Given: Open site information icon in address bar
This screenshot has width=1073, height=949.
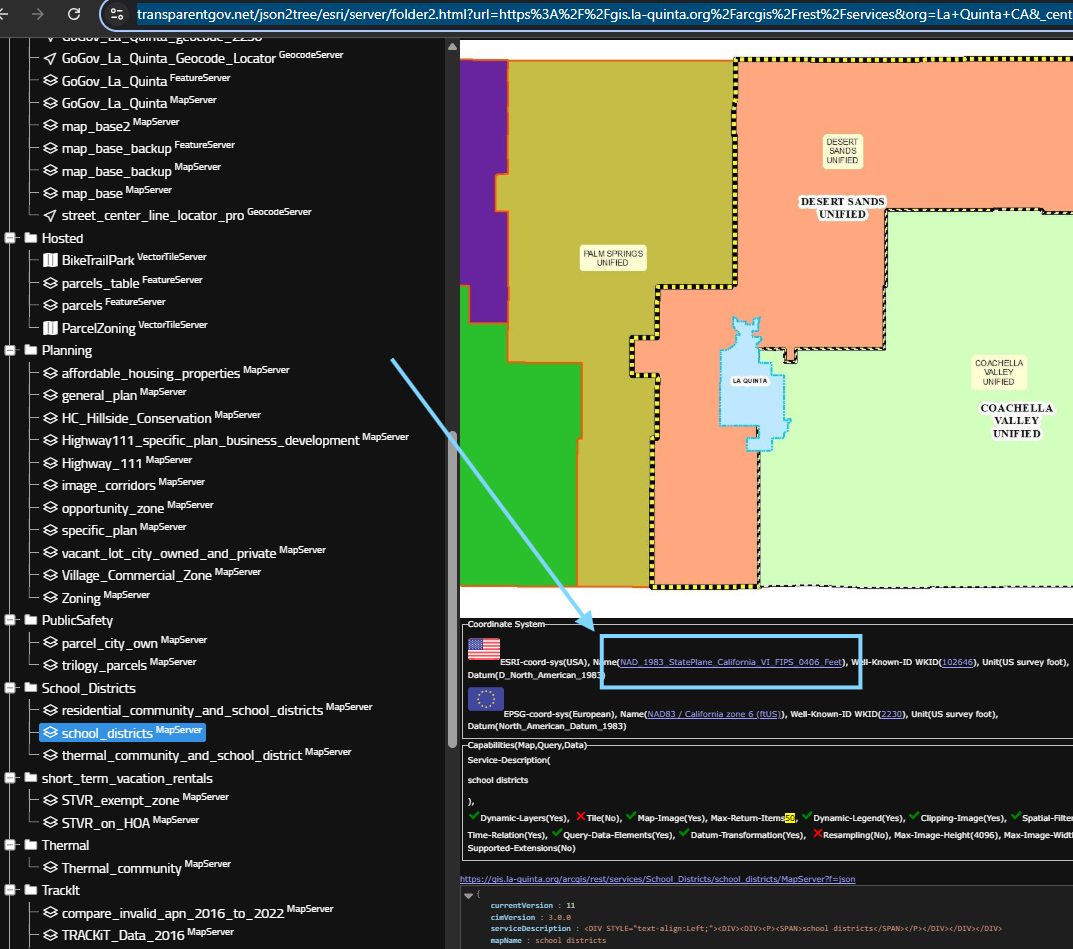Looking at the screenshot, I should tap(117, 14).
